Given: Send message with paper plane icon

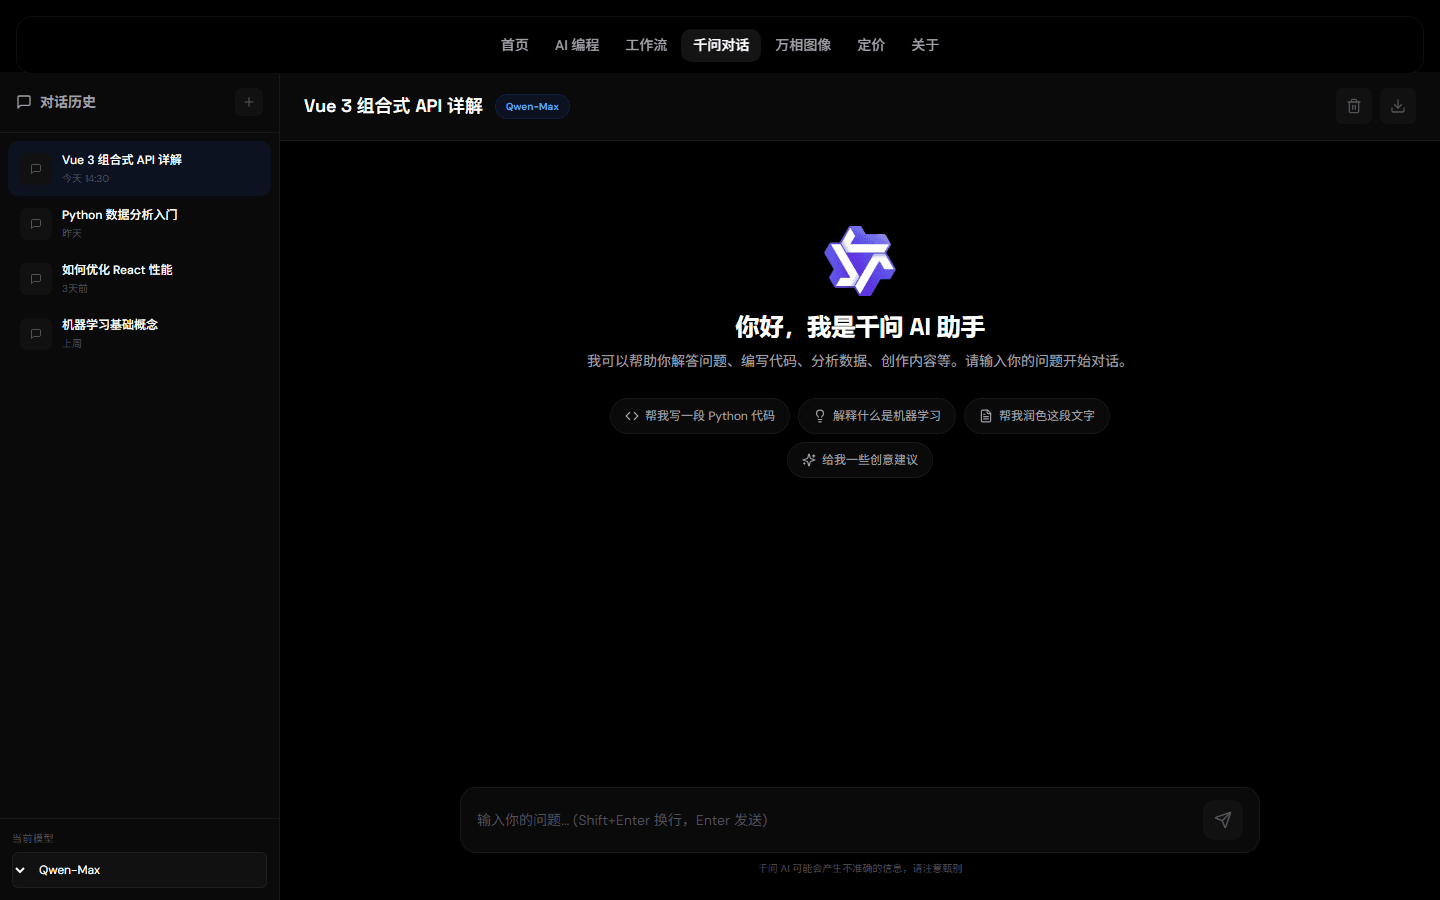Looking at the screenshot, I should click(x=1223, y=820).
